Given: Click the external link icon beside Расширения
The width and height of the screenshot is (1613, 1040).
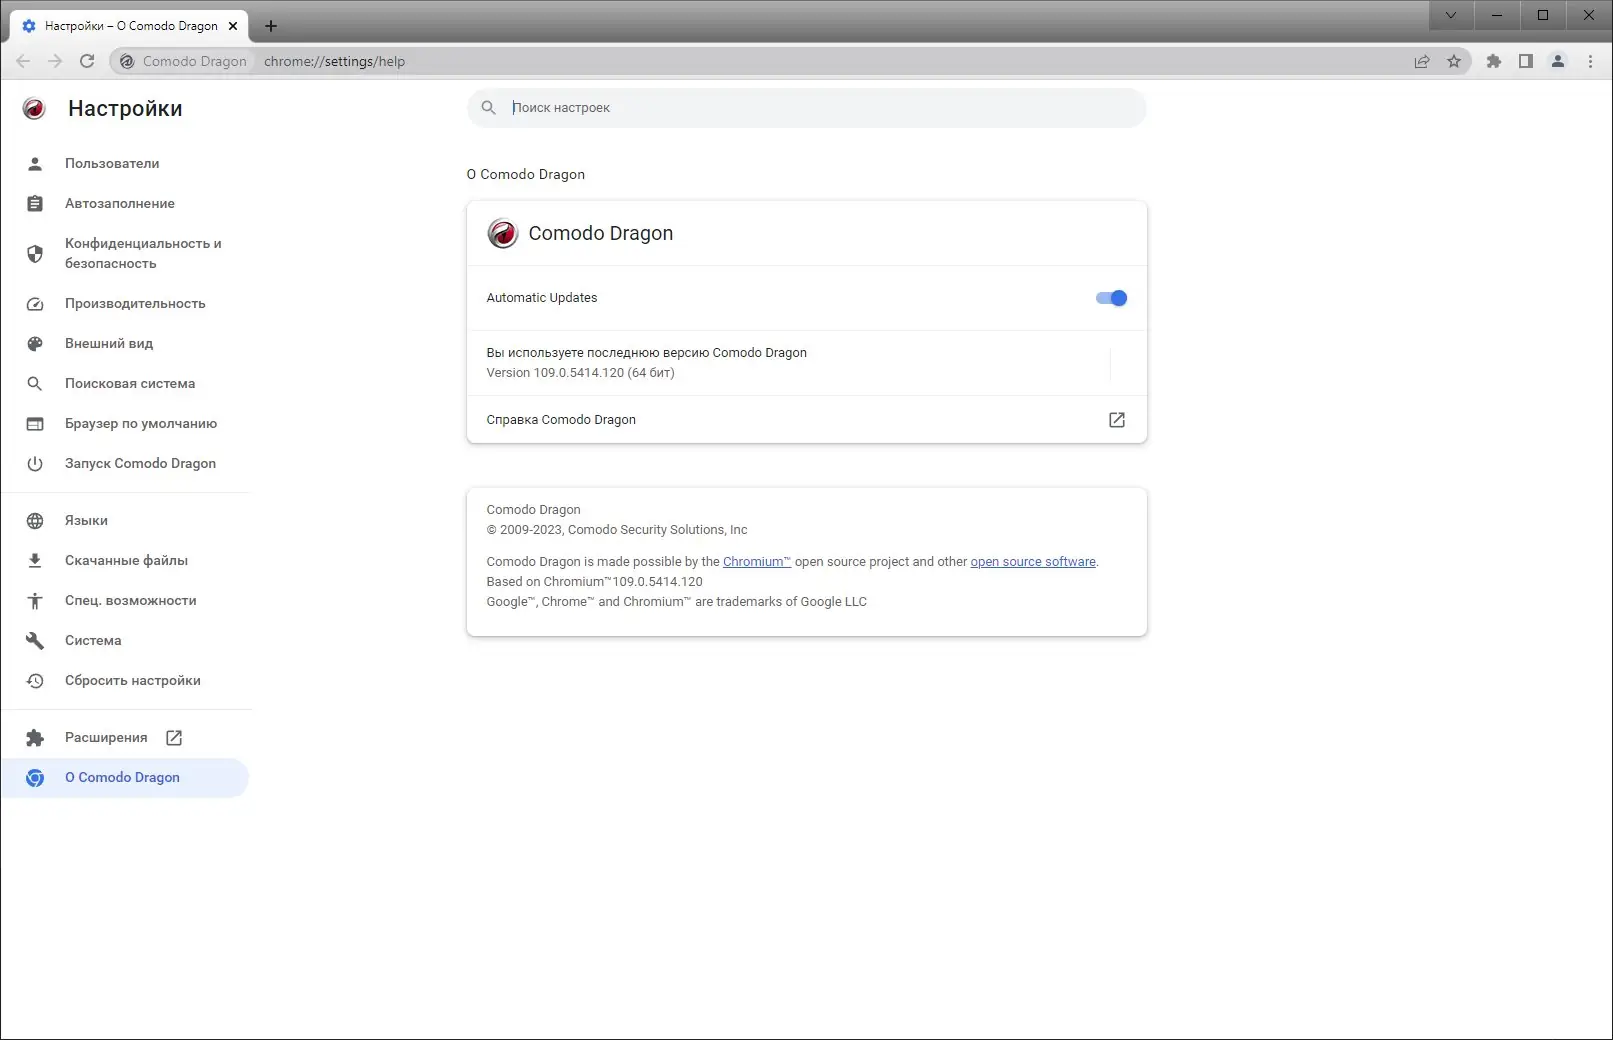Looking at the screenshot, I should pyautogui.click(x=174, y=737).
